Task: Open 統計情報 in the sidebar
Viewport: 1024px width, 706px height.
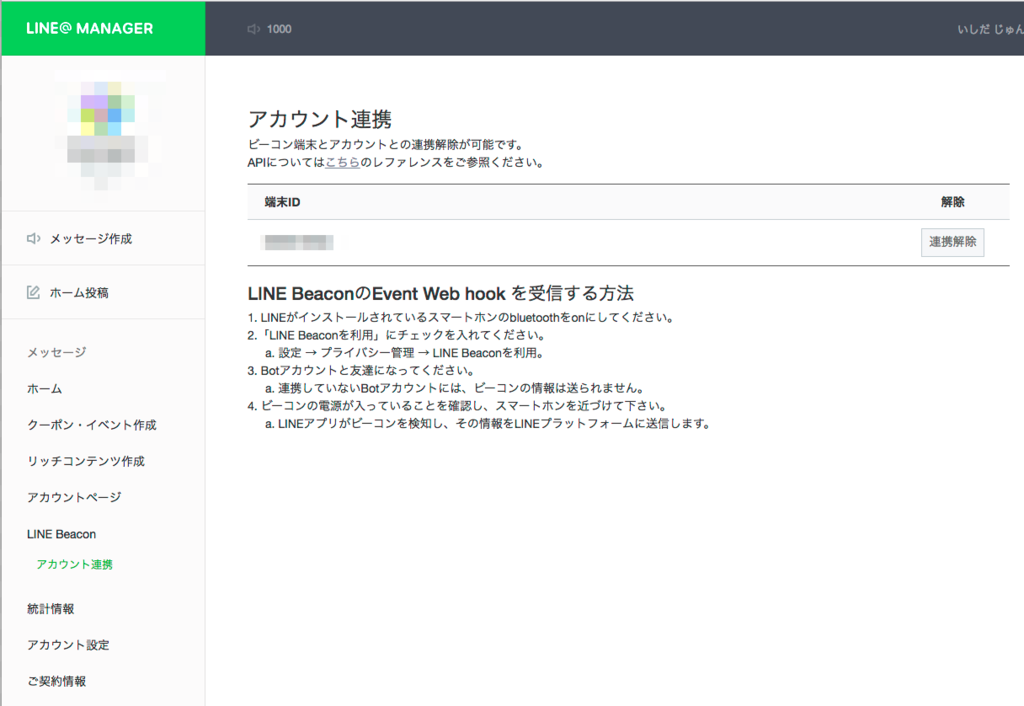Action: click(50, 609)
